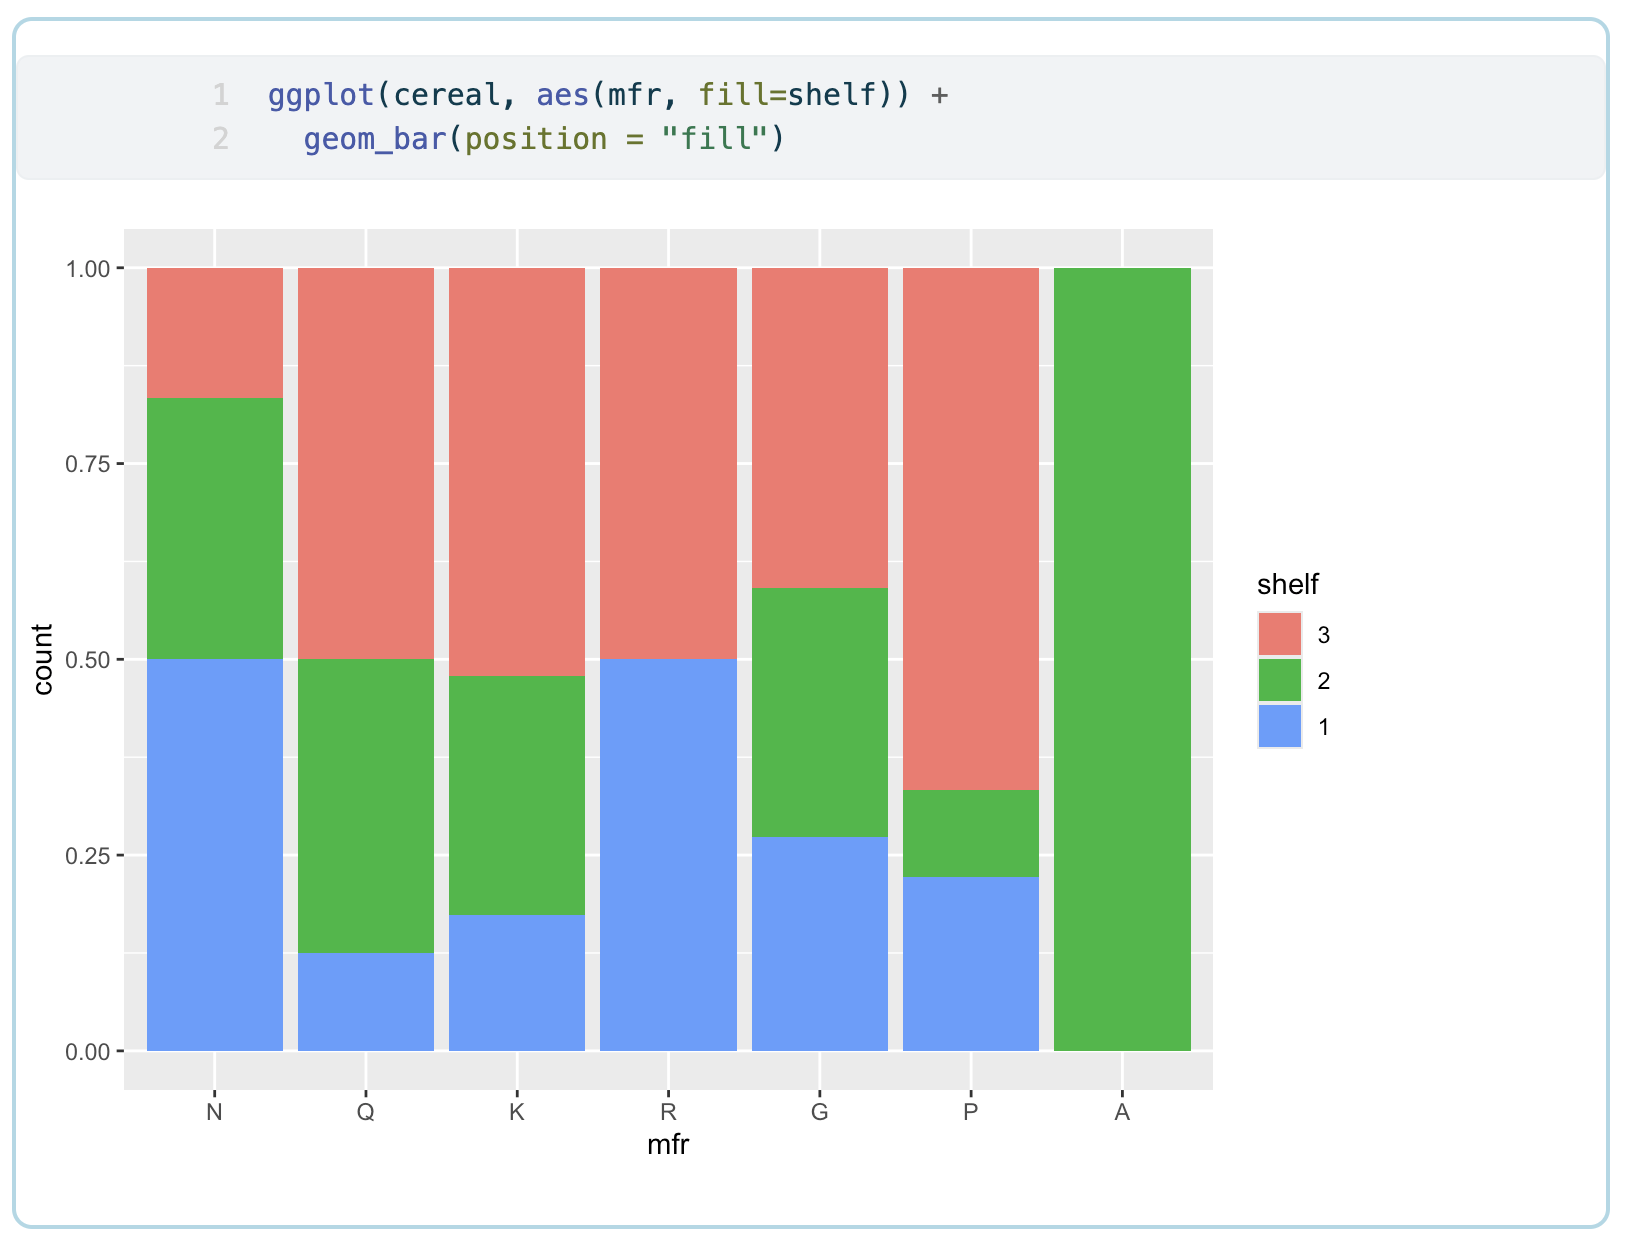This screenshot has width=1626, height=1252.
Task: Select the blue segment of bar N
Action: point(214,850)
